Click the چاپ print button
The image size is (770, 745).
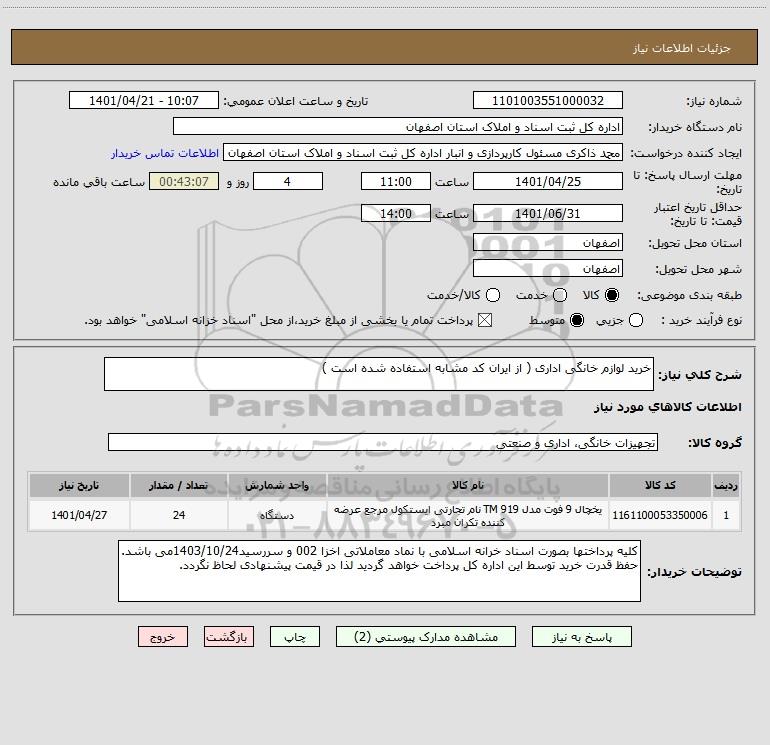click(295, 637)
